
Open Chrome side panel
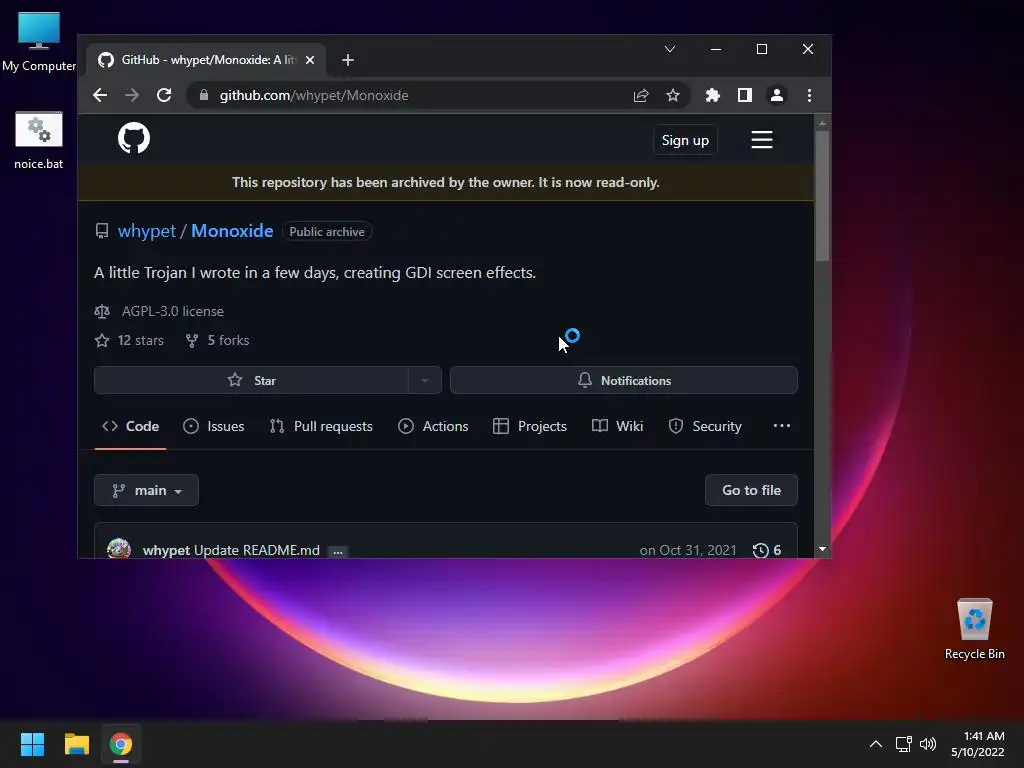[744, 95]
